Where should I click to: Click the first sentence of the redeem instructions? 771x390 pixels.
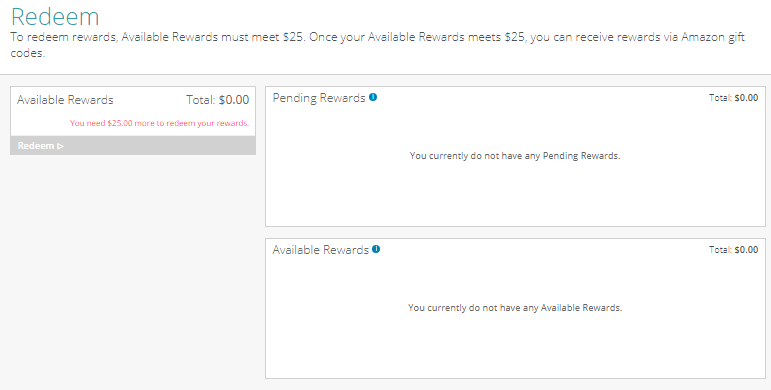tap(158, 37)
